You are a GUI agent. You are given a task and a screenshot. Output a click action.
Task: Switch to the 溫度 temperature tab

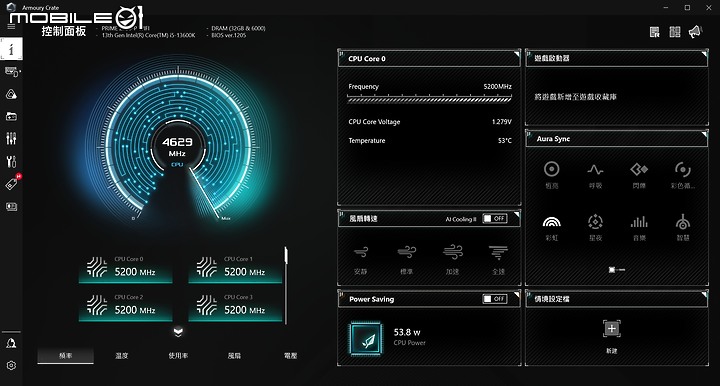122,356
